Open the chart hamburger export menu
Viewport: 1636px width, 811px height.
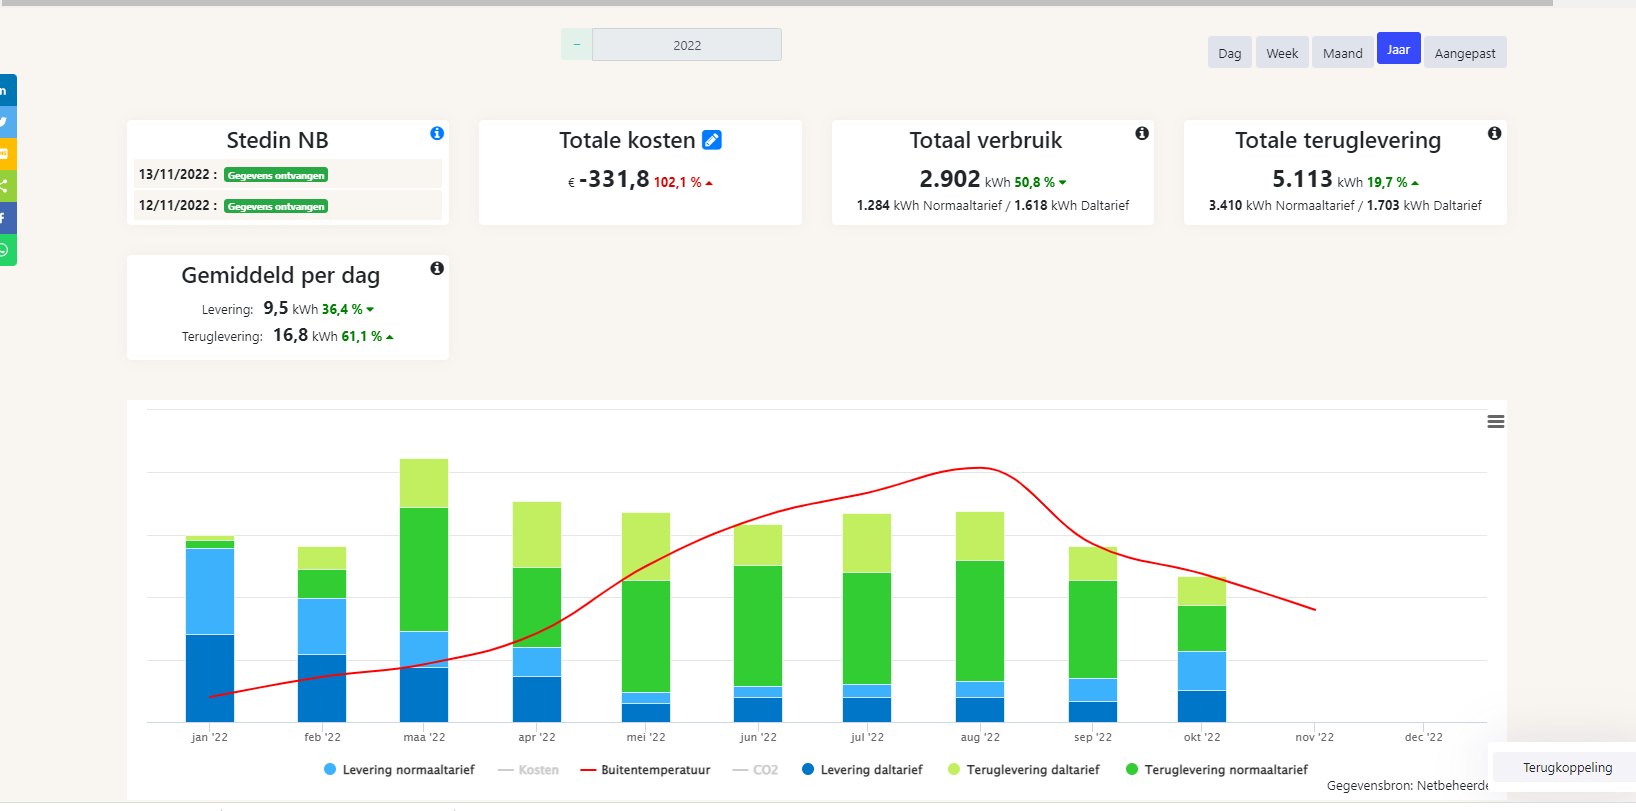[1495, 422]
